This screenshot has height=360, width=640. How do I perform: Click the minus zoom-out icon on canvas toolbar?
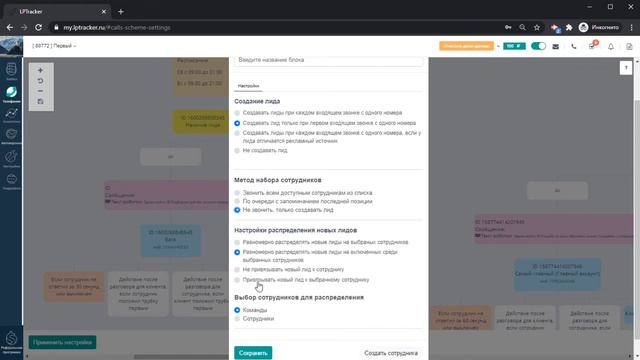tap(40, 91)
